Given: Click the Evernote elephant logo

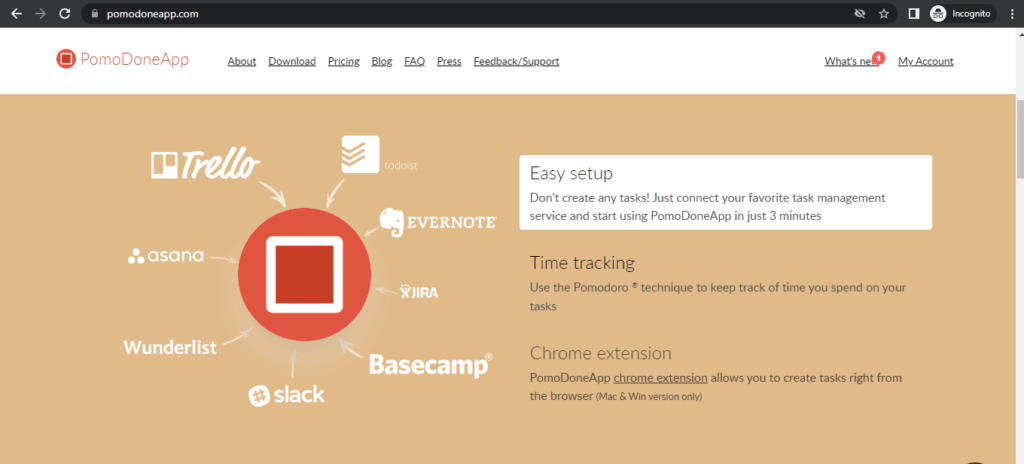Looking at the screenshot, I should (x=392, y=222).
